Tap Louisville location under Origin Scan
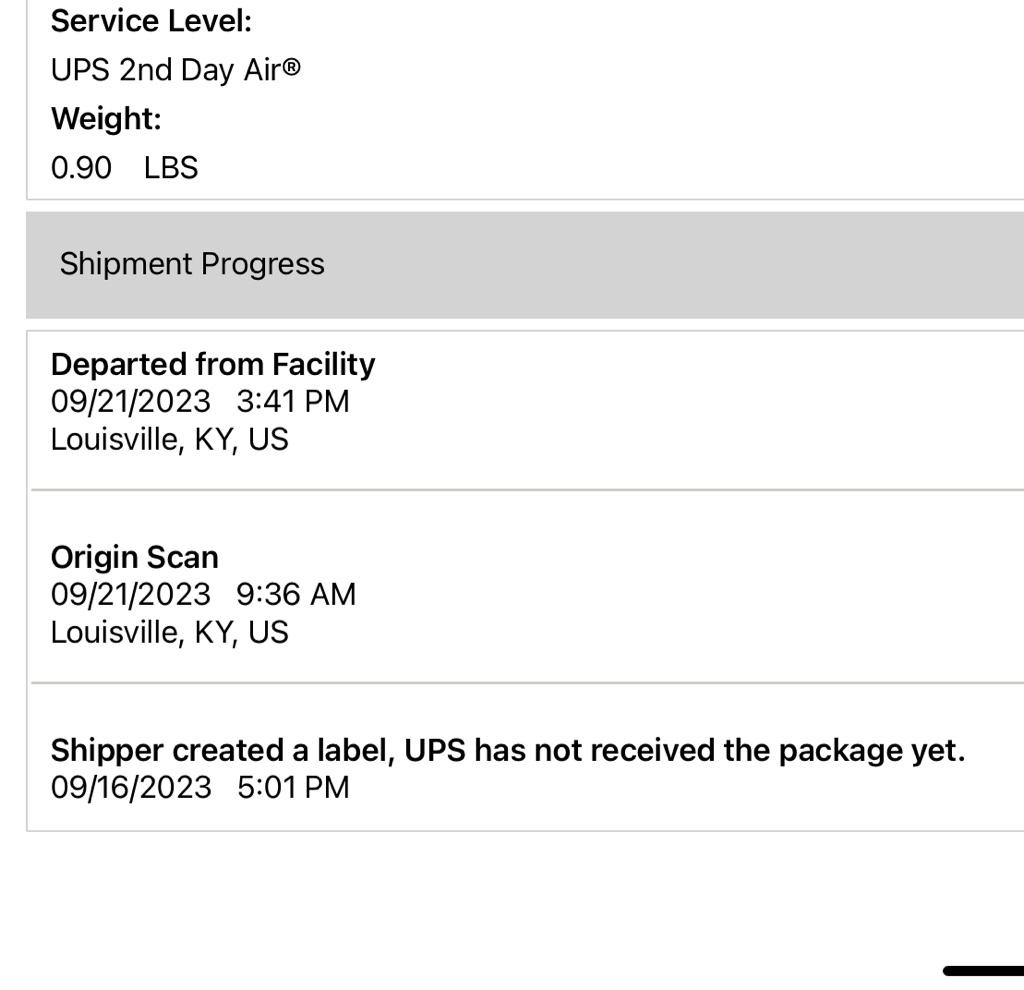1024x990 pixels. 169,633
